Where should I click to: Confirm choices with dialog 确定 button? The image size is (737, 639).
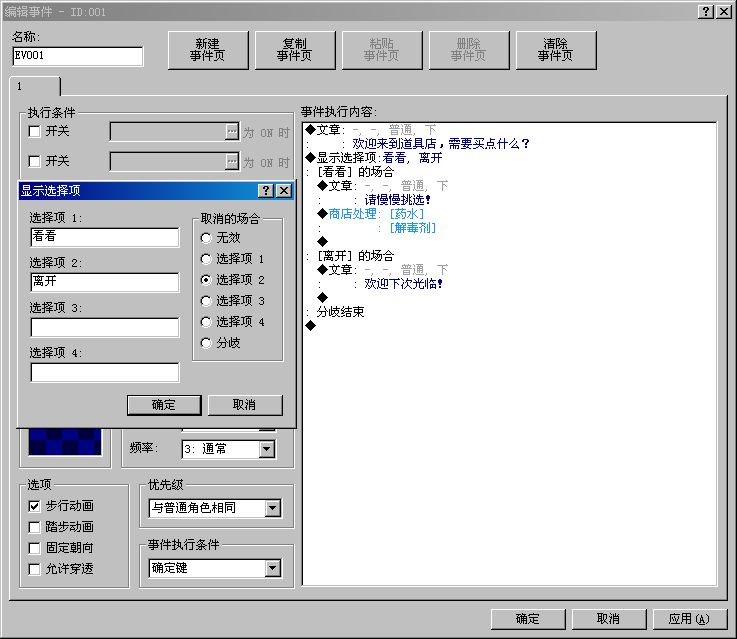coord(164,405)
